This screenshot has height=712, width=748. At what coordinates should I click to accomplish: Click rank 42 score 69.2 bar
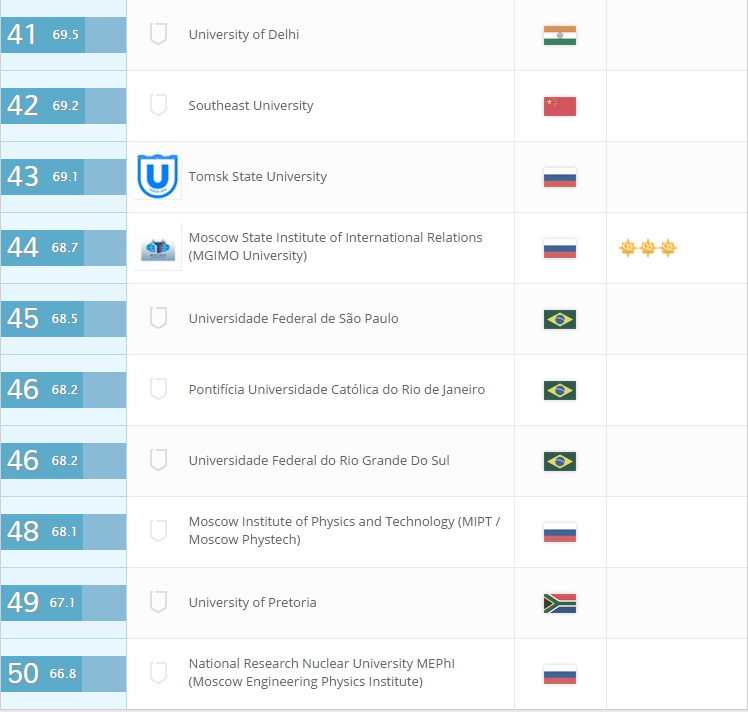tap(63, 106)
